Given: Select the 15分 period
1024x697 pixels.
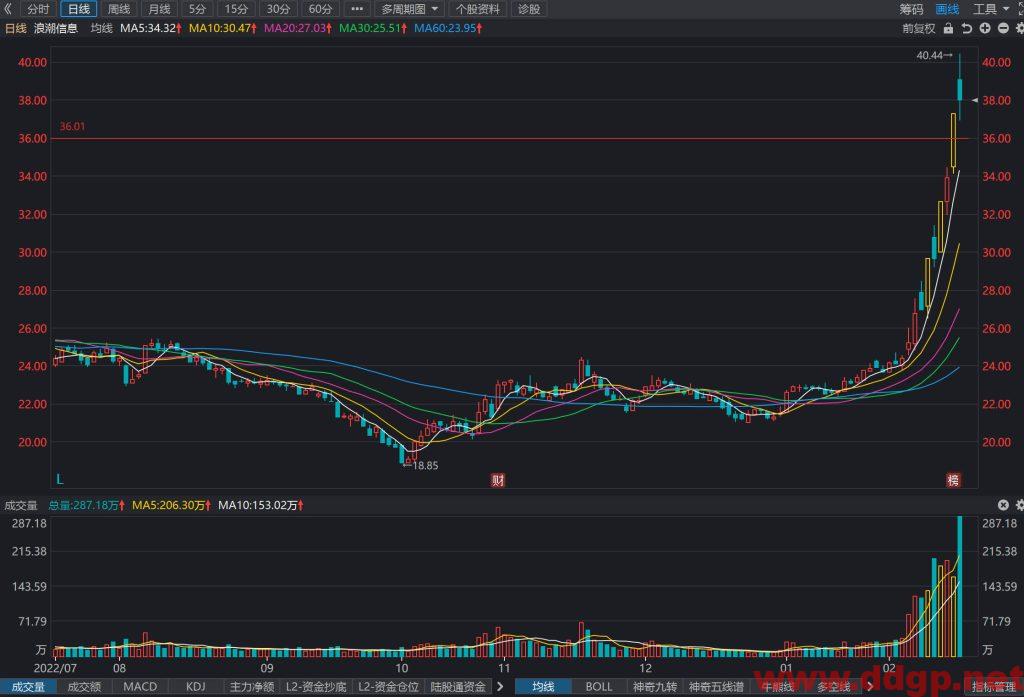Looking at the screenshot, I should click(236, 9).
